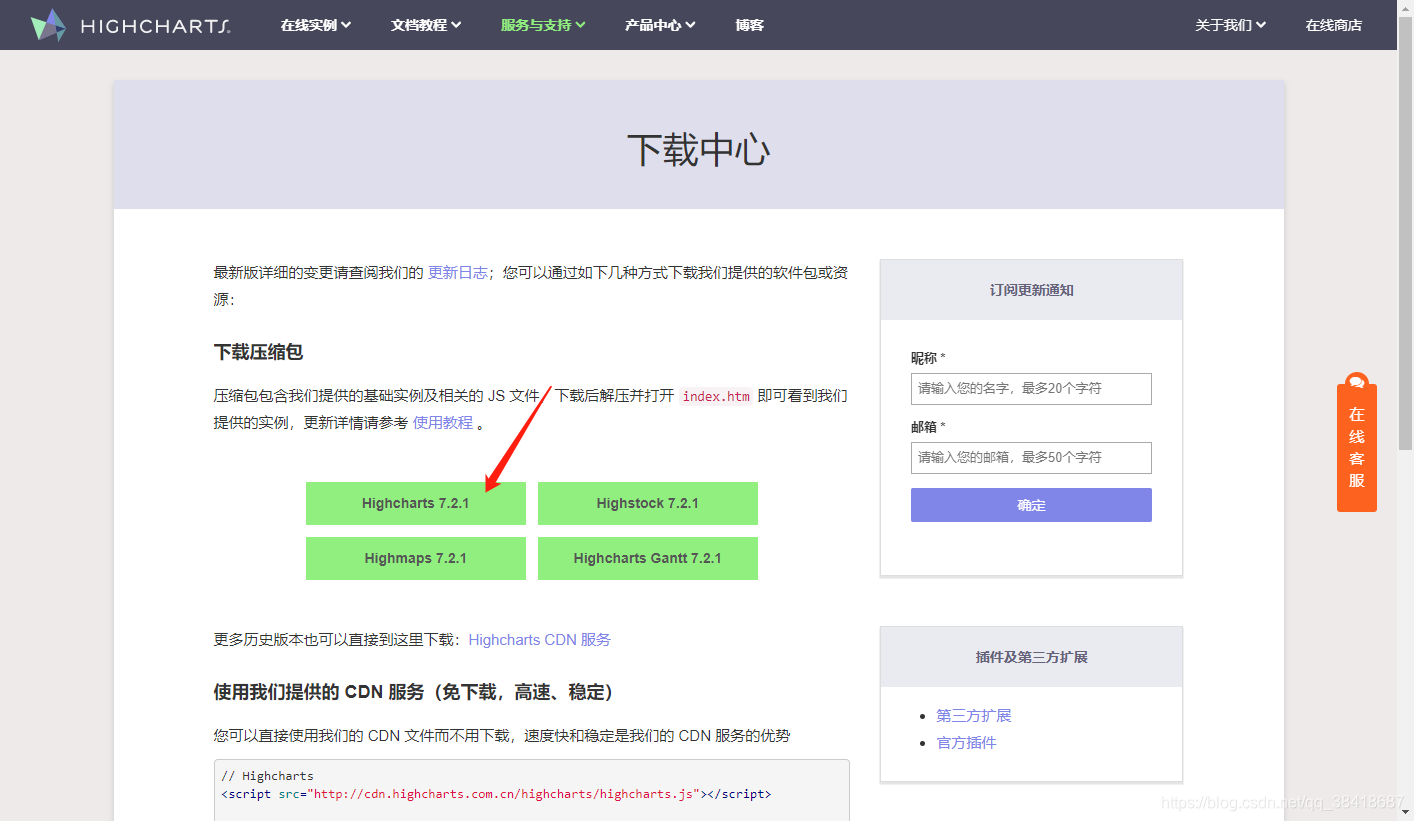Expand the 产品中心 dropdown menu
The height and width of the screenshot is (821, 1414).
[x=660, y=25]
